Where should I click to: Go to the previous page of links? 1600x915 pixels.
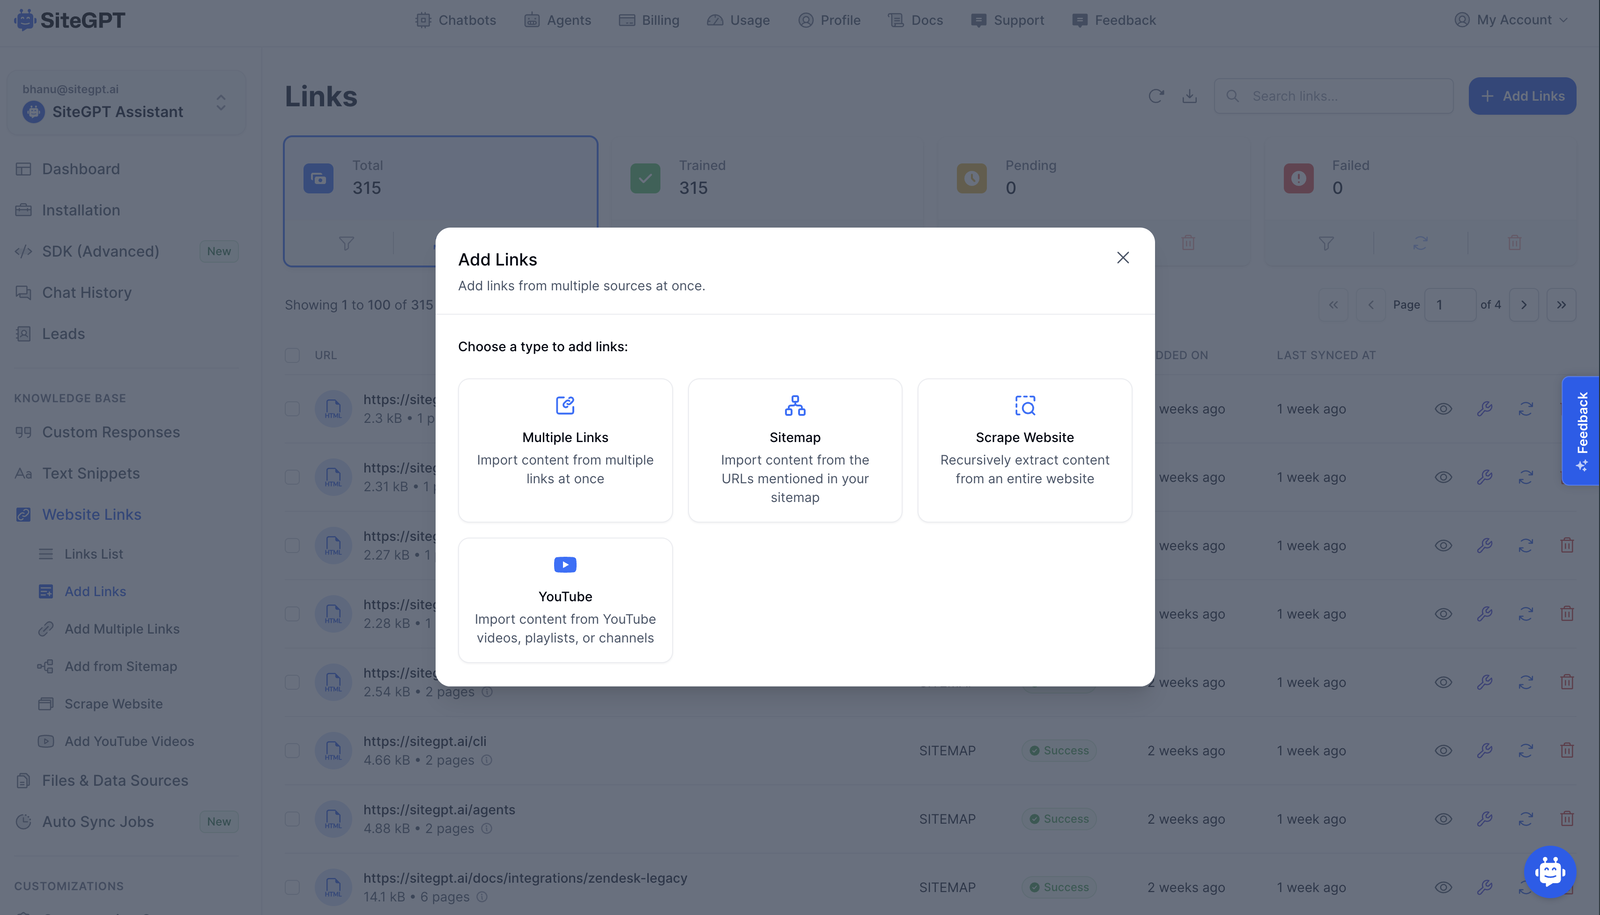1370,305
